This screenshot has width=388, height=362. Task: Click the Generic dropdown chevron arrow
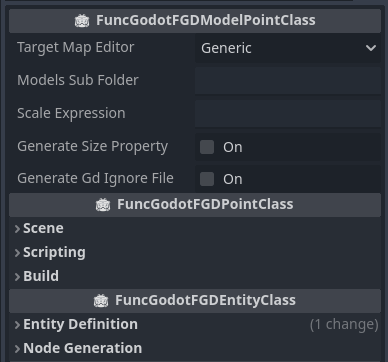(371, 48)
